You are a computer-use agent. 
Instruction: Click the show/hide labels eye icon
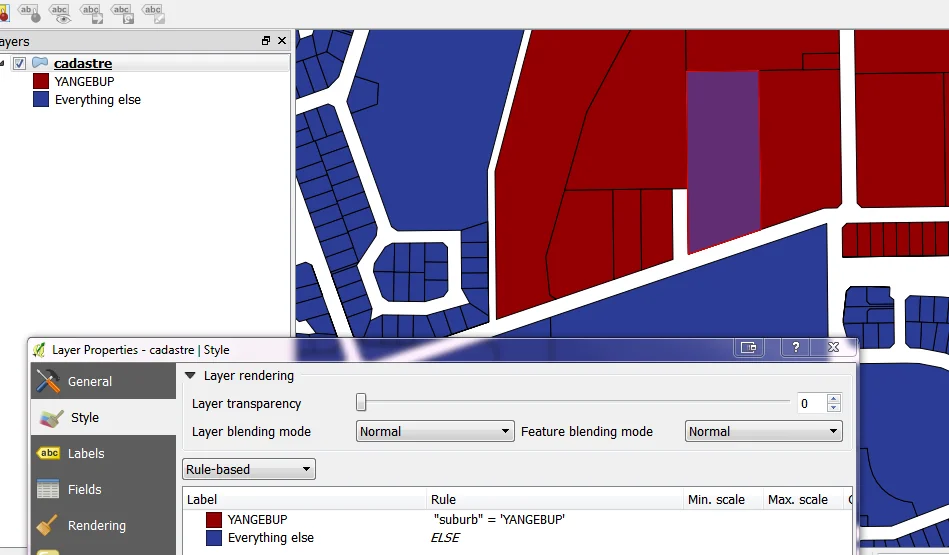[61, 12]
